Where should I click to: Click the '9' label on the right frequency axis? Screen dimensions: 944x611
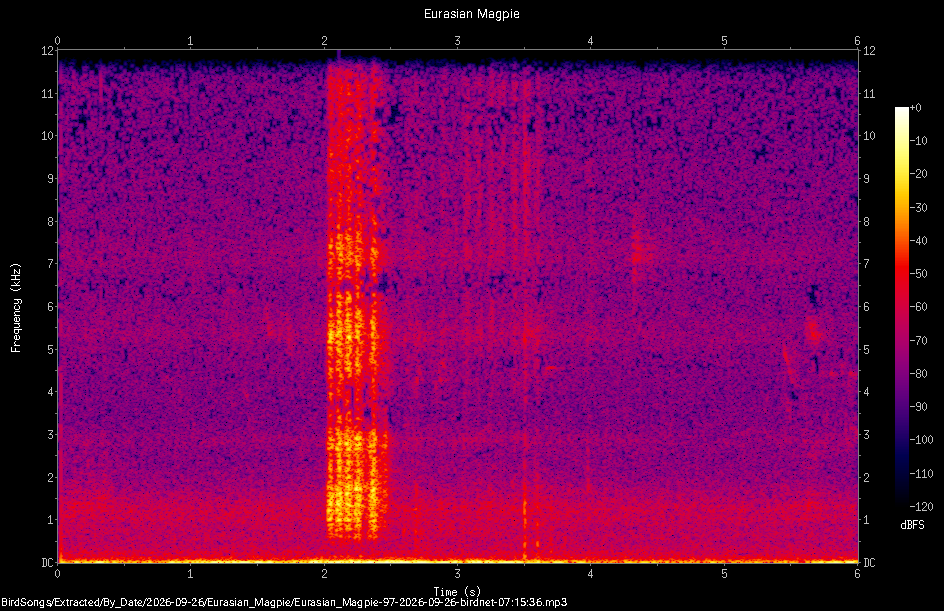point(866,179)
